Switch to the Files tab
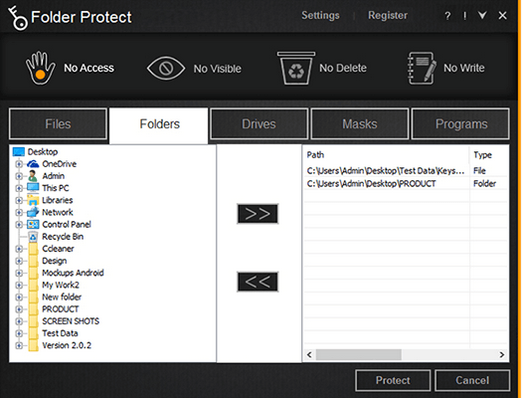522x398 pixels. (58, 124)
